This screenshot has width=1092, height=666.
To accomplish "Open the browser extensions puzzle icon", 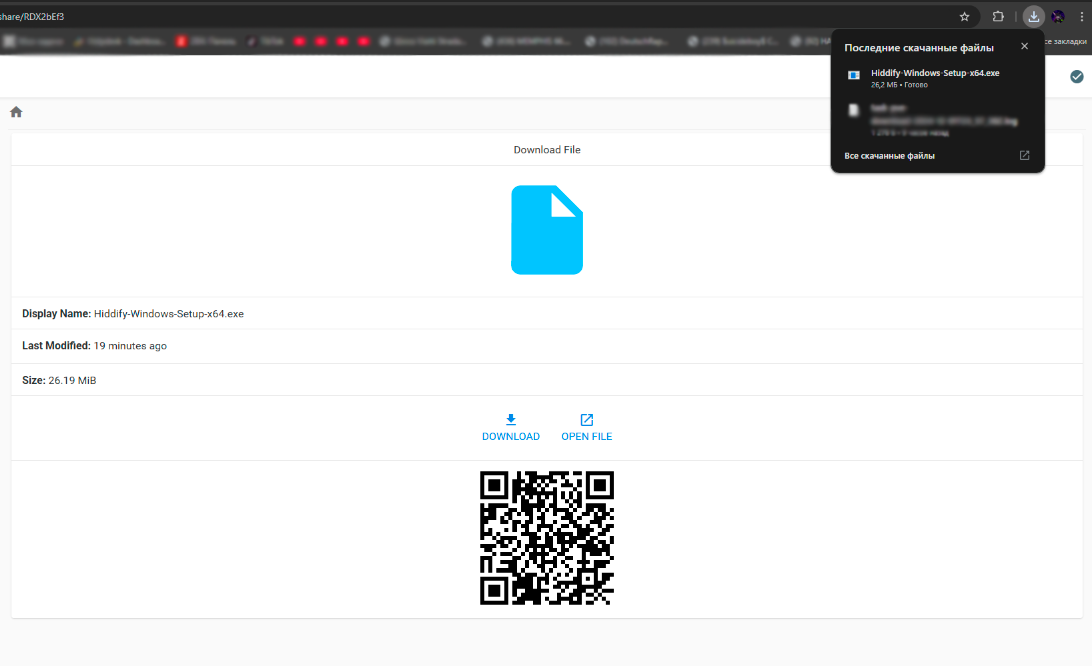I will click(998, 17).
